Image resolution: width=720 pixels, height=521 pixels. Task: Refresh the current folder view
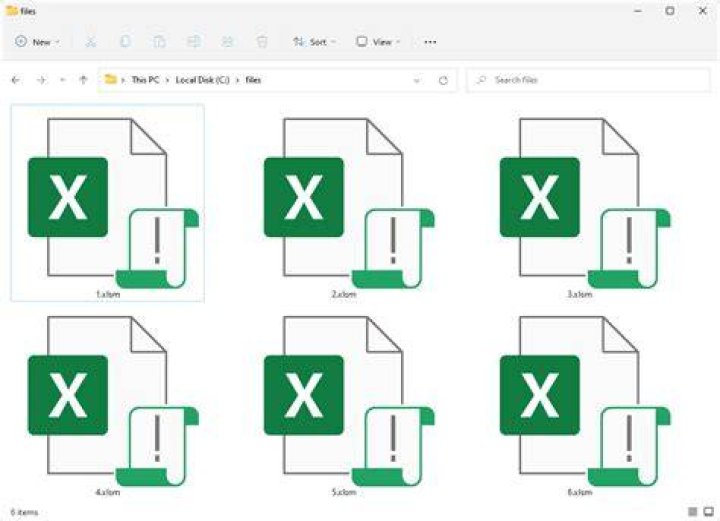(443, 80)
